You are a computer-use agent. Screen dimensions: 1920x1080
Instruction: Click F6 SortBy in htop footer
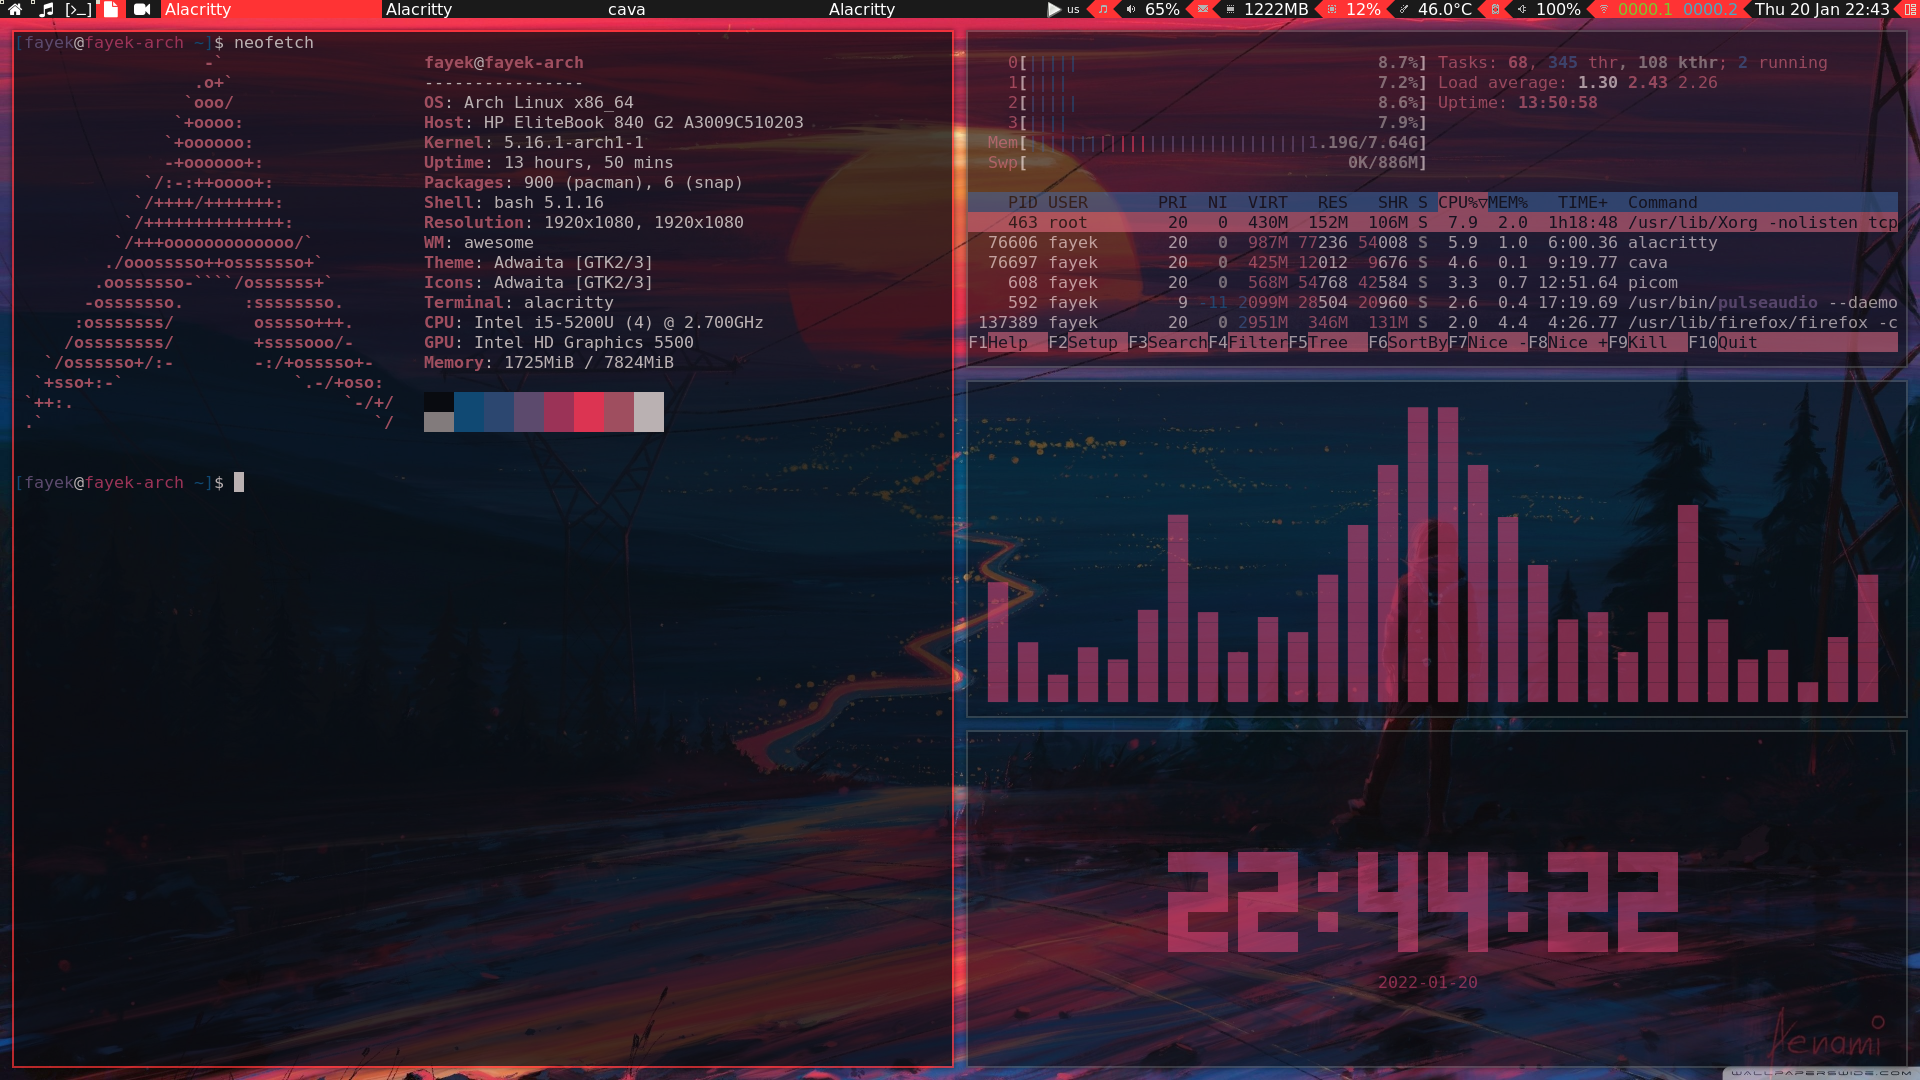pos(1408,342)
